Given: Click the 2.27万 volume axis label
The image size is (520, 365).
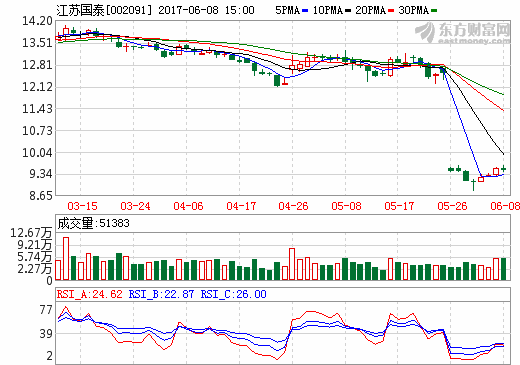Looking at the screenshot, I should (x=35, y=269).
